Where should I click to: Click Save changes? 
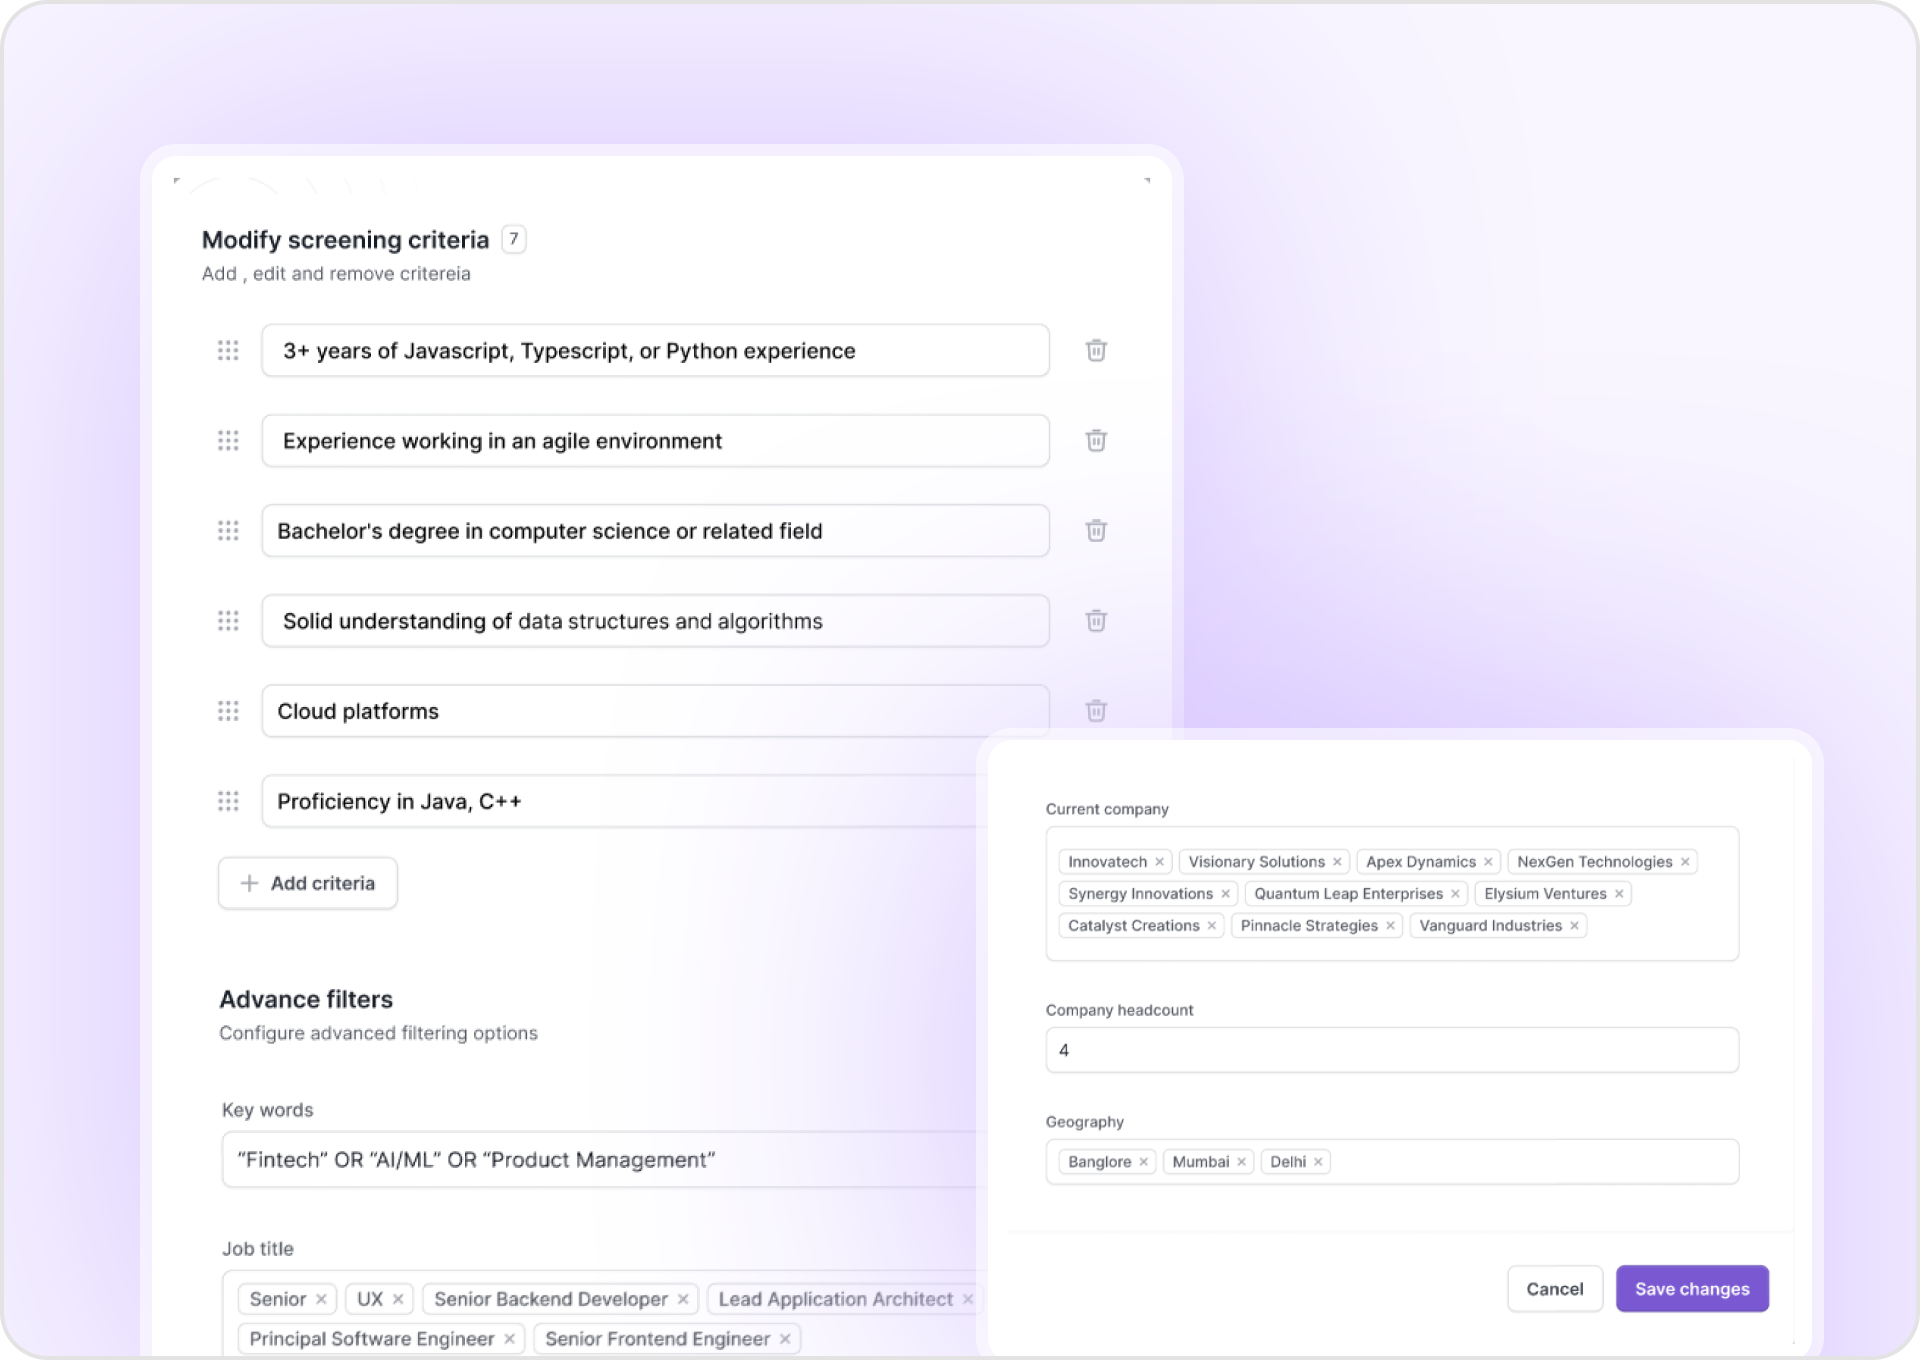click(1692, 1289)
